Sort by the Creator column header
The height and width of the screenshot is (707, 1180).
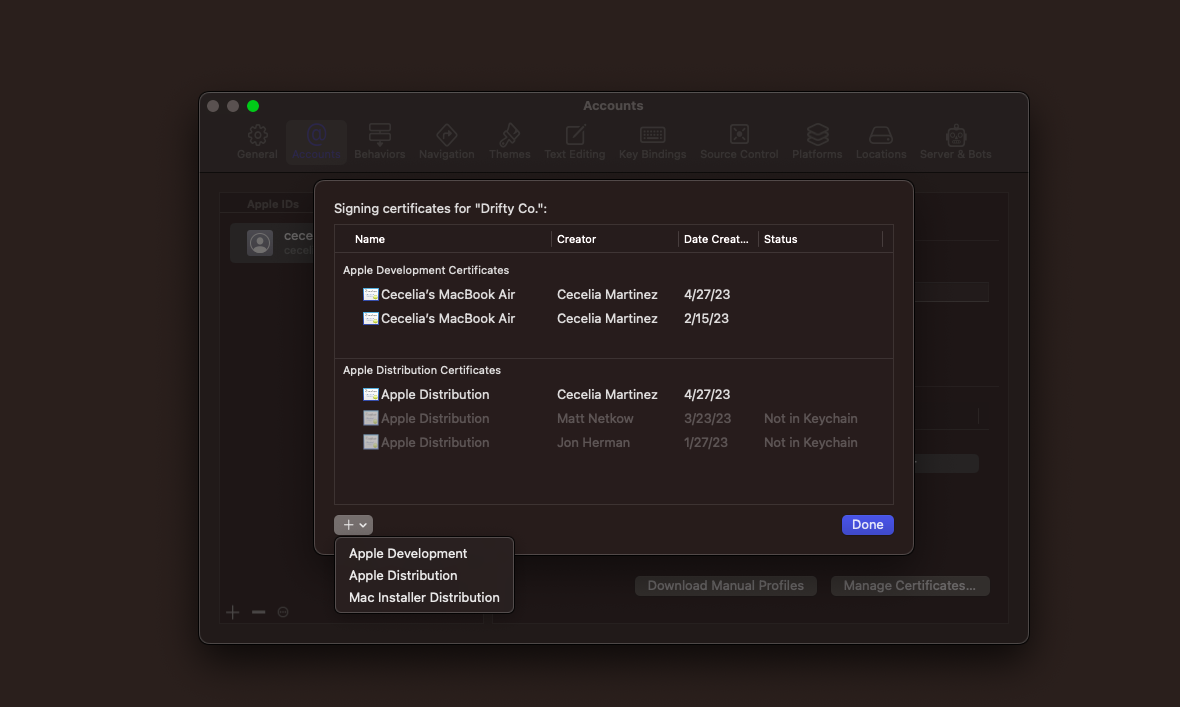coord(576,239)
